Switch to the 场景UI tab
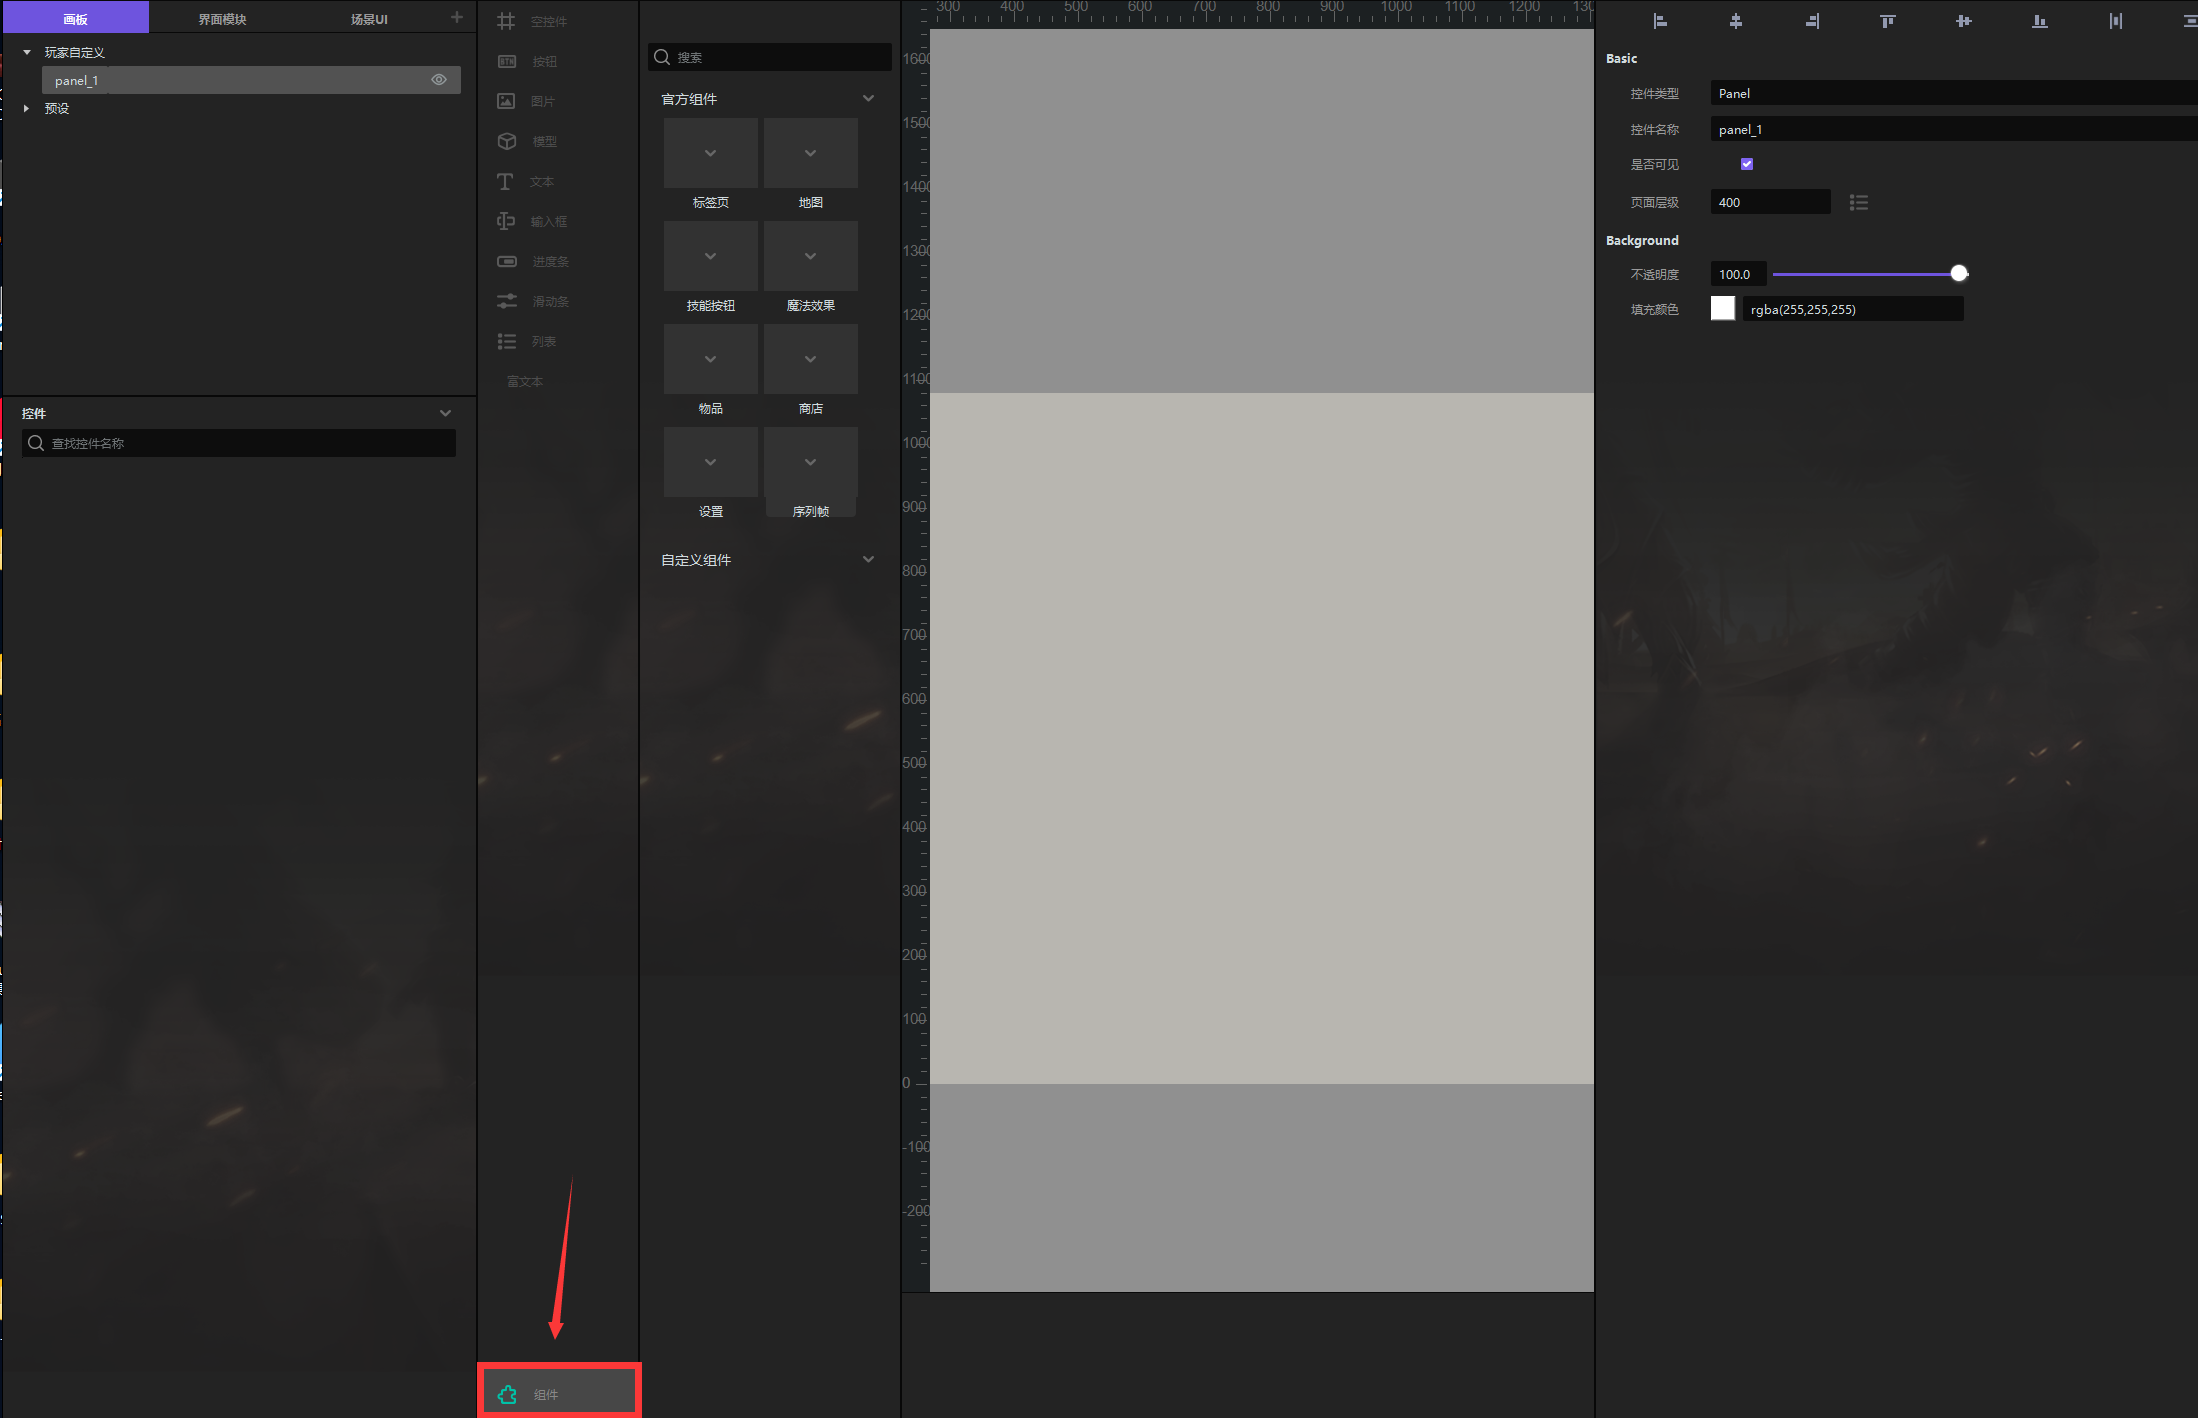 [369, 18]
